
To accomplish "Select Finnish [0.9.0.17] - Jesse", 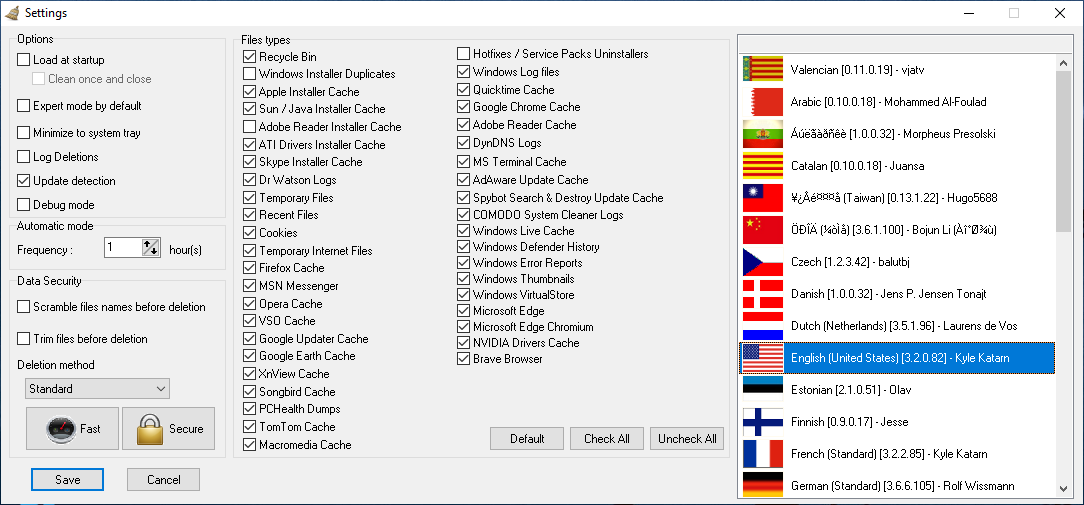I will tap(897, 422).
